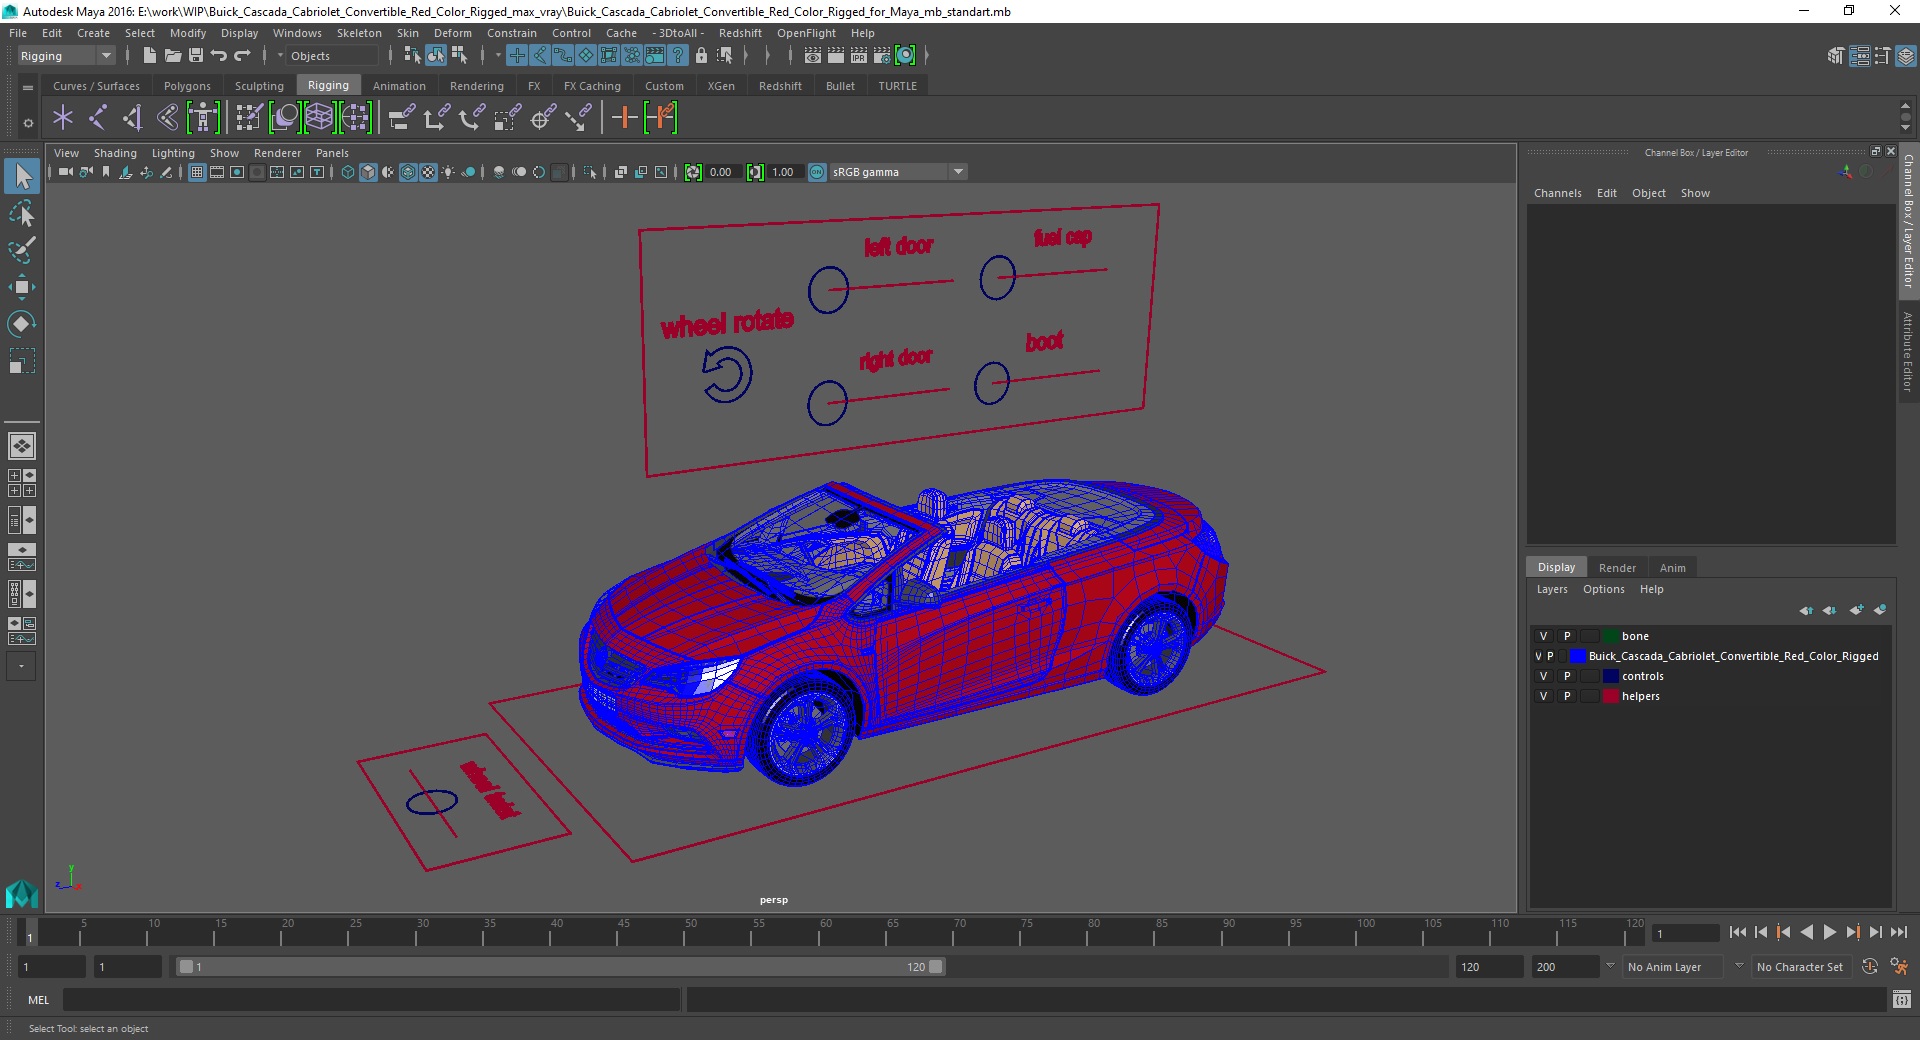Select the Create Joint tool on the shelf
This screenshot has height=1040, width=1920.
97,118
